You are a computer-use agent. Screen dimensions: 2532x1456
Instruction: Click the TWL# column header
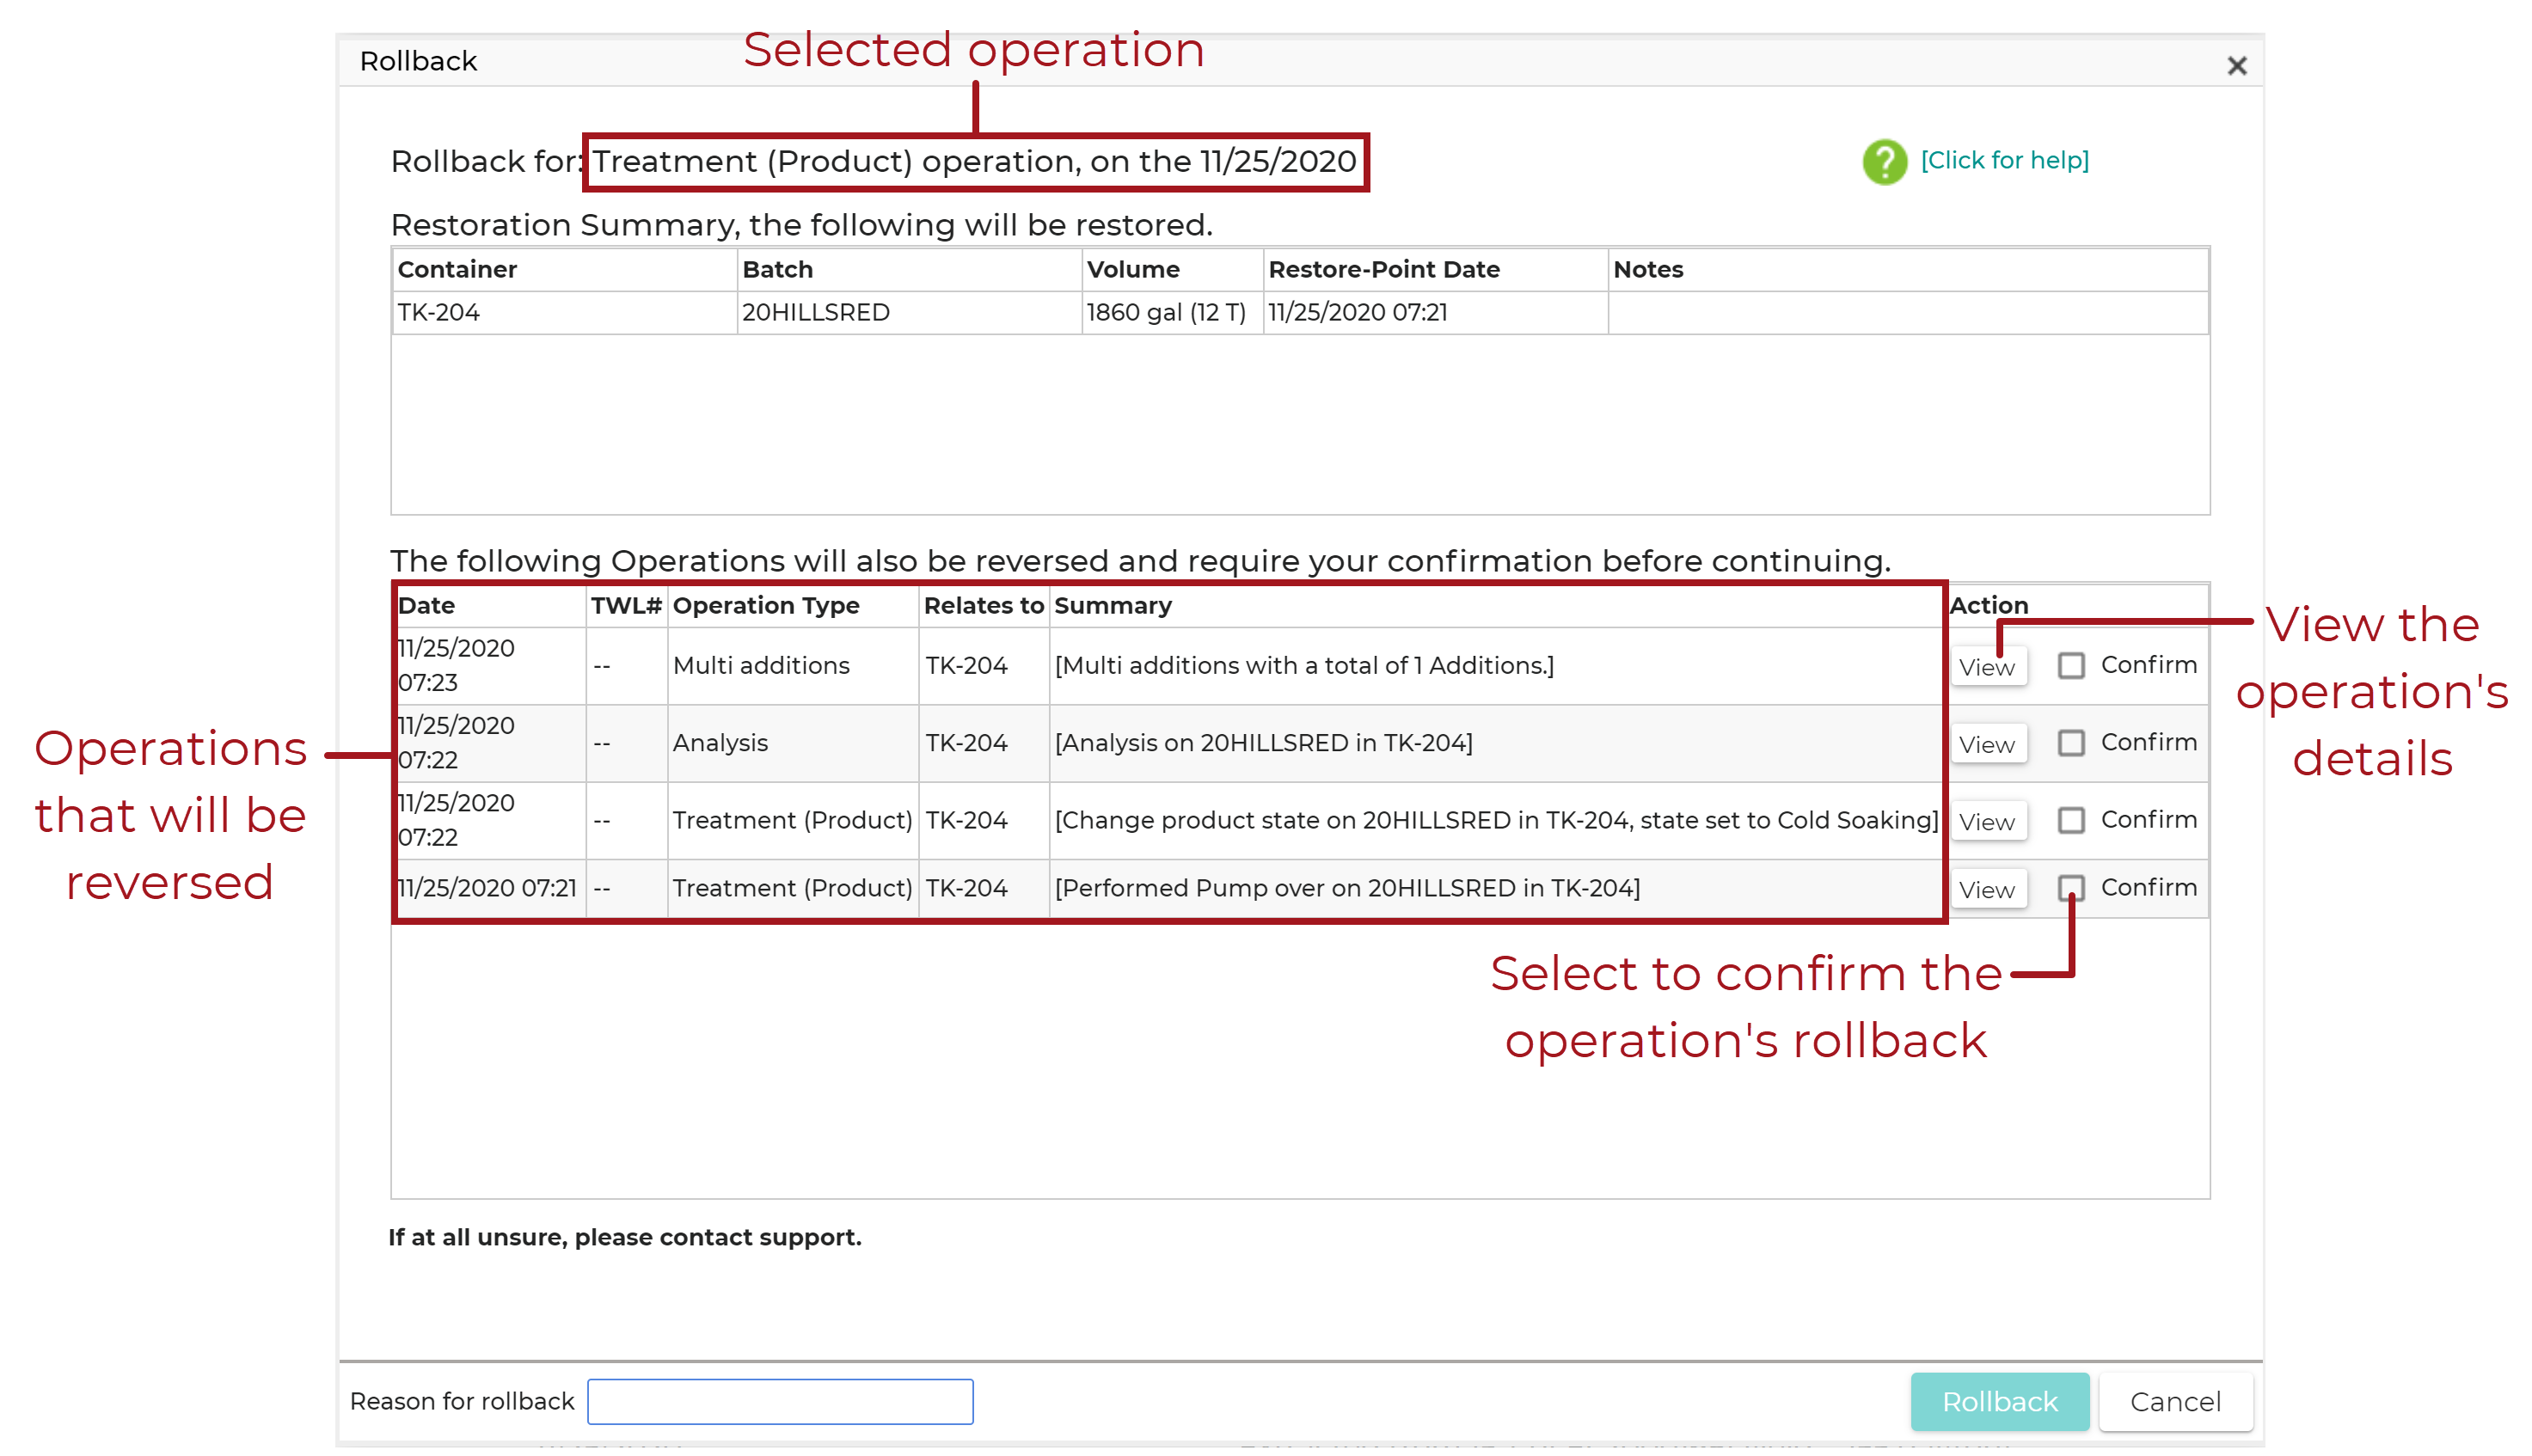point(626,606)
